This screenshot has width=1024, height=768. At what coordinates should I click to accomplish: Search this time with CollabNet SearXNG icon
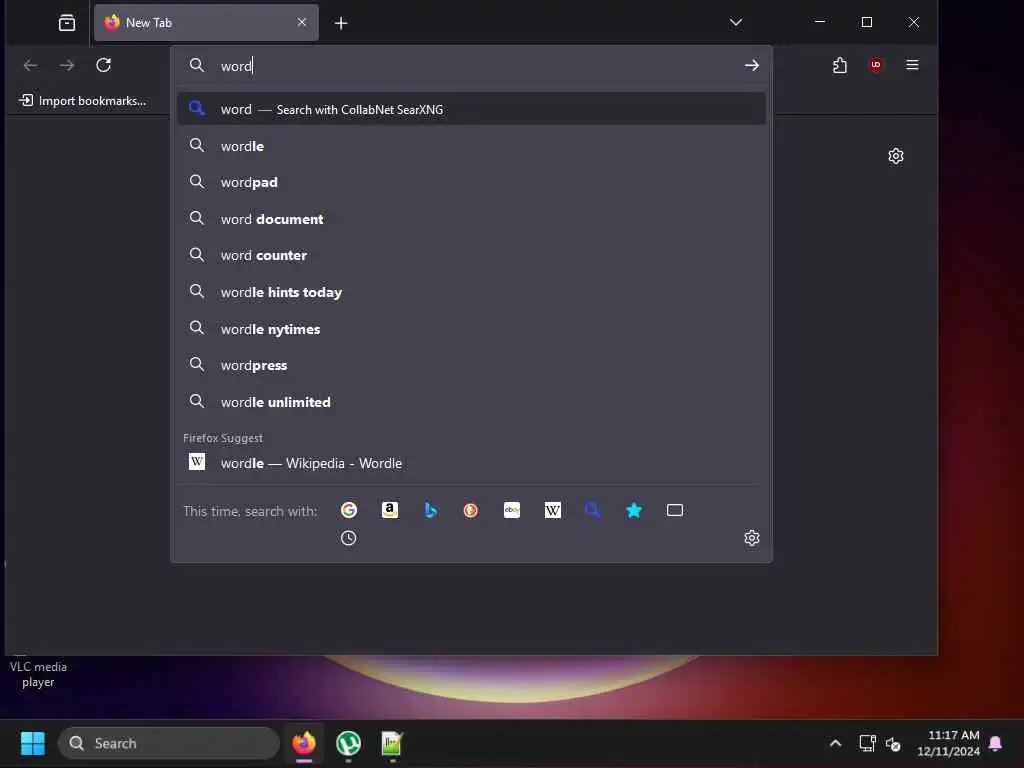point(593,510)
